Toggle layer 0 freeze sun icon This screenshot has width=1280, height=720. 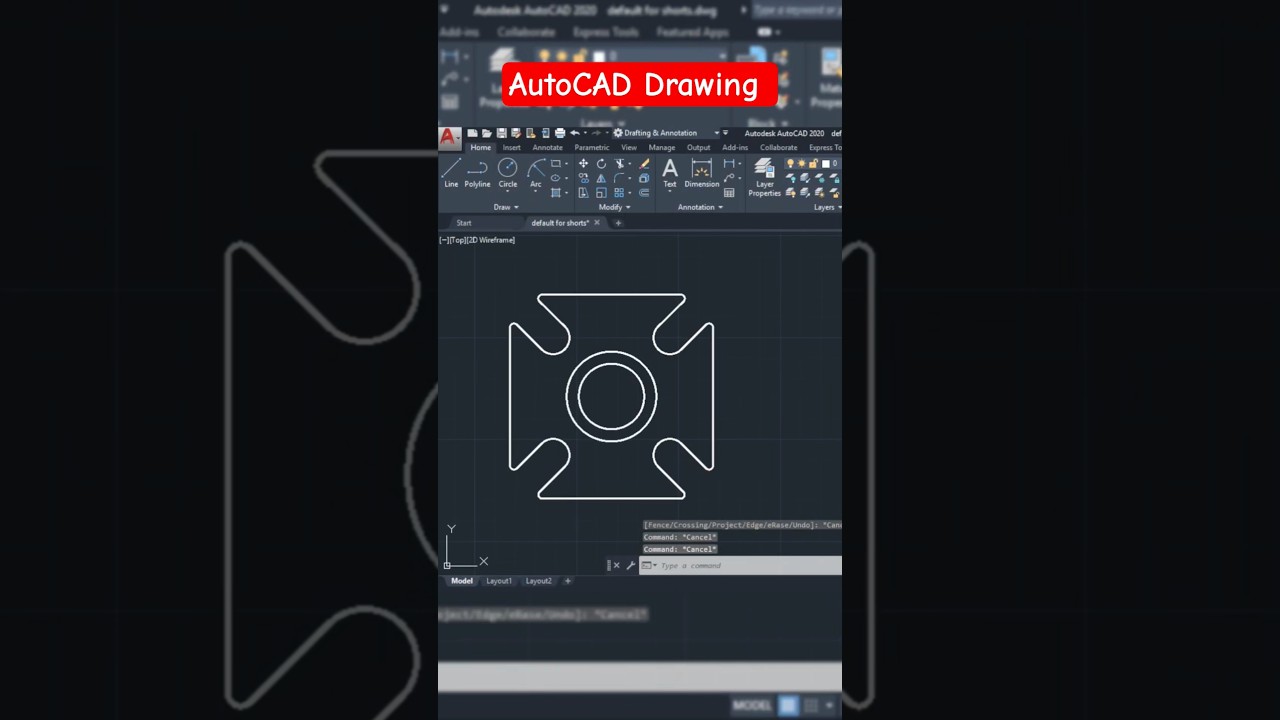[x=802, y=163]
